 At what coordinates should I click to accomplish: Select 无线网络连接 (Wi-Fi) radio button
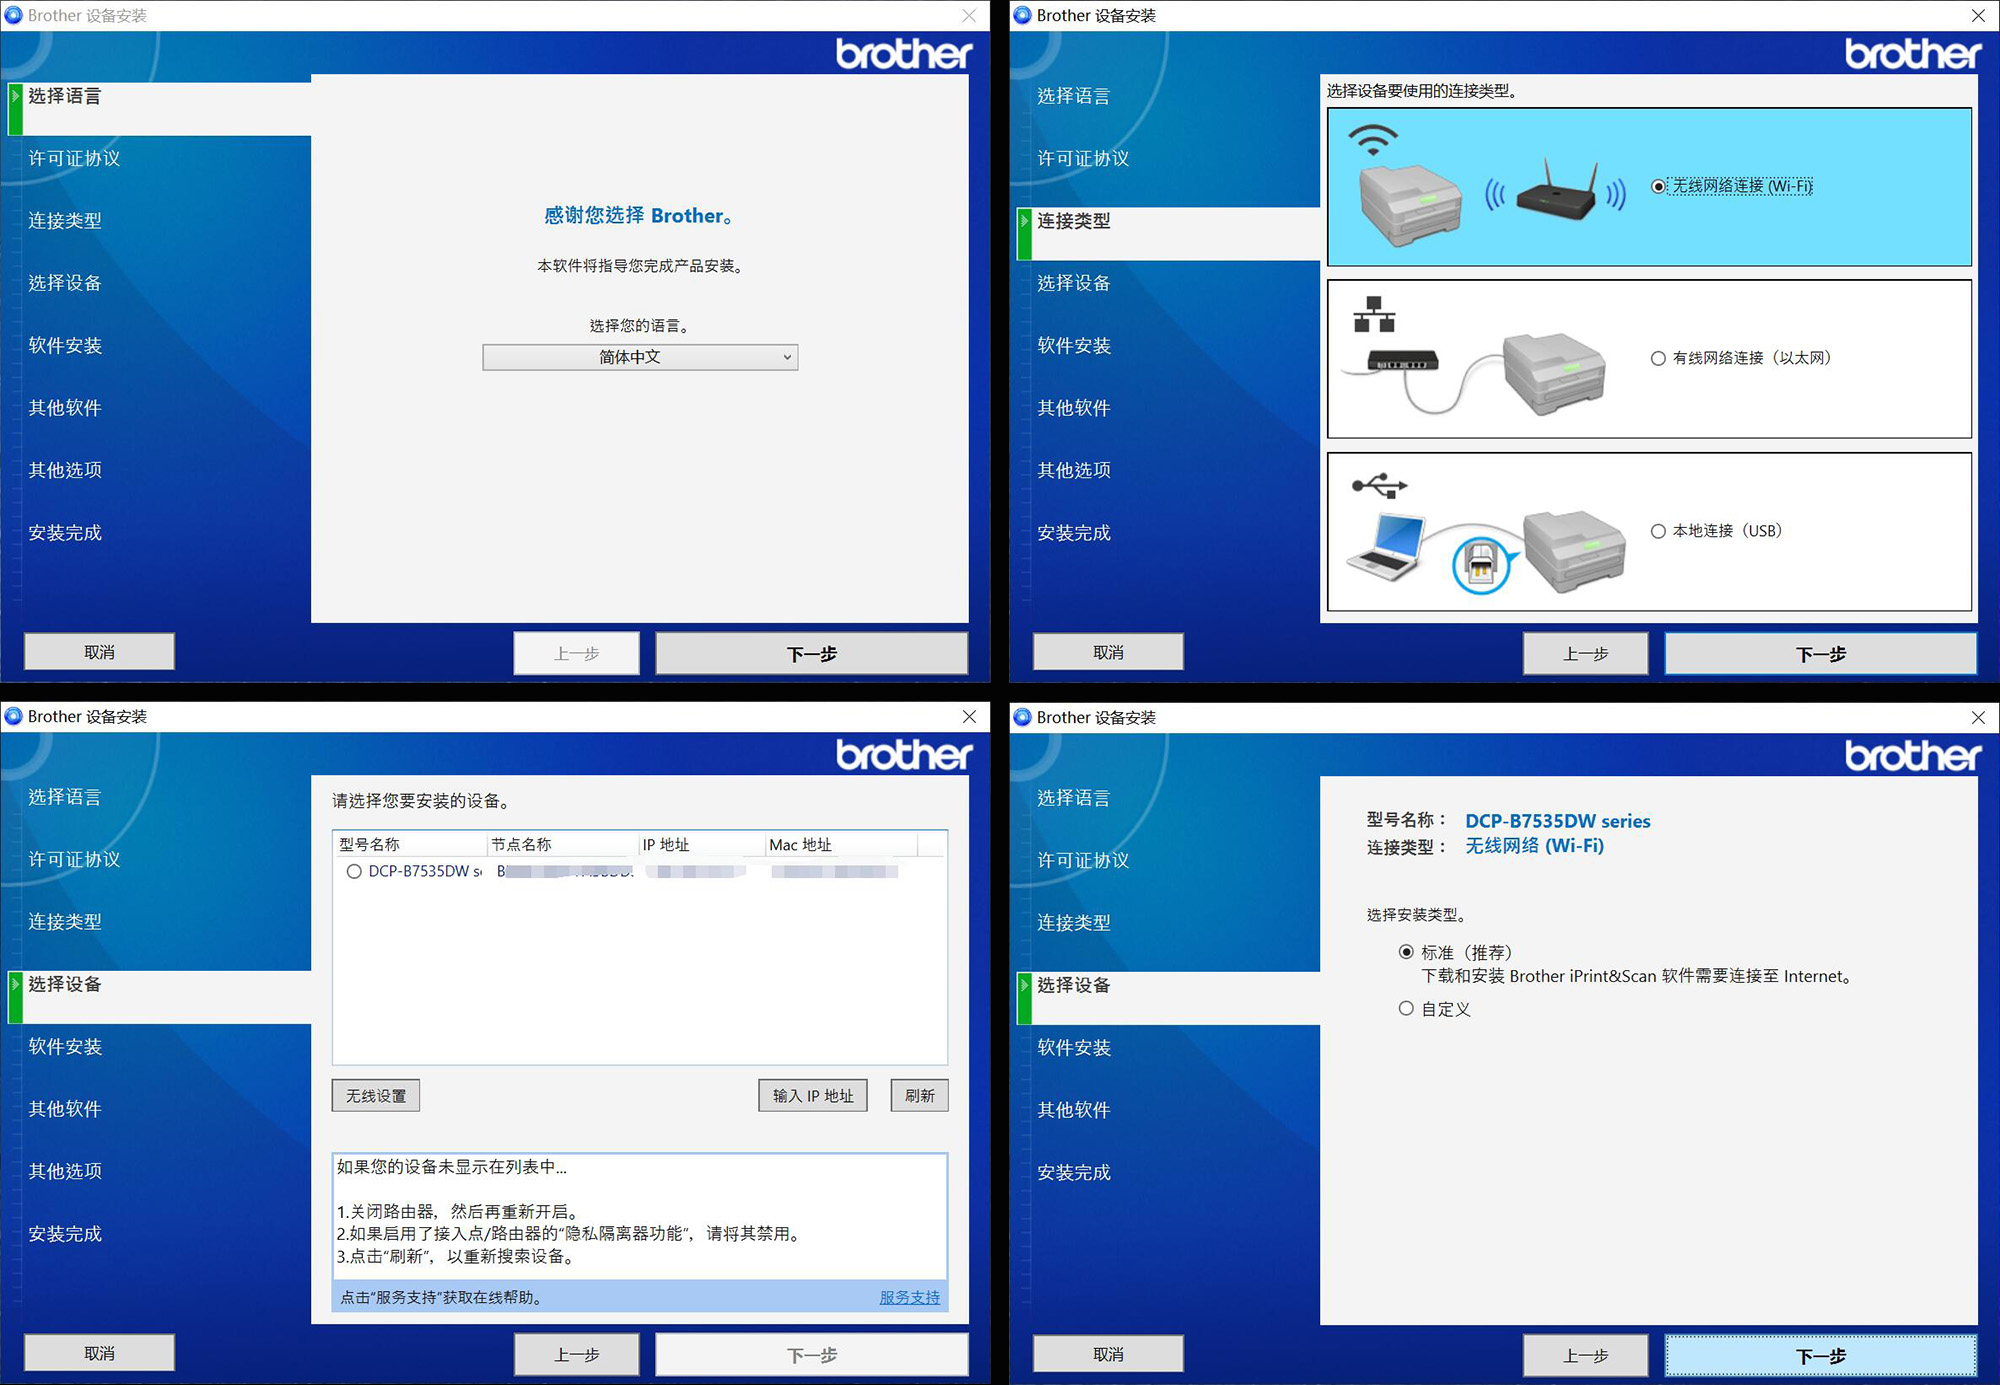click(1658, 186)
